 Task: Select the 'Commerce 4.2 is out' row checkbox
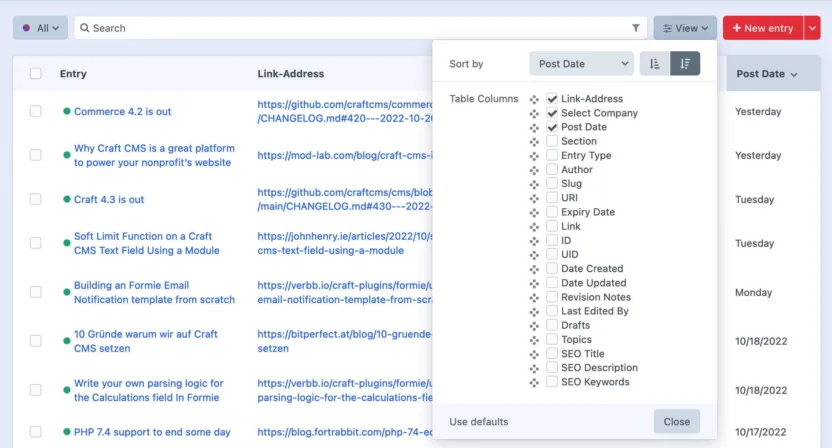(36, 111)
